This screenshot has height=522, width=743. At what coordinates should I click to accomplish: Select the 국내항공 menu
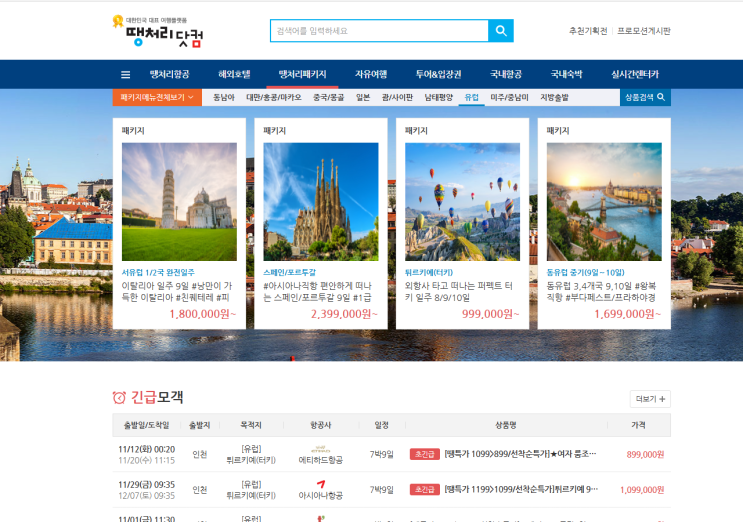click(506, 74)
